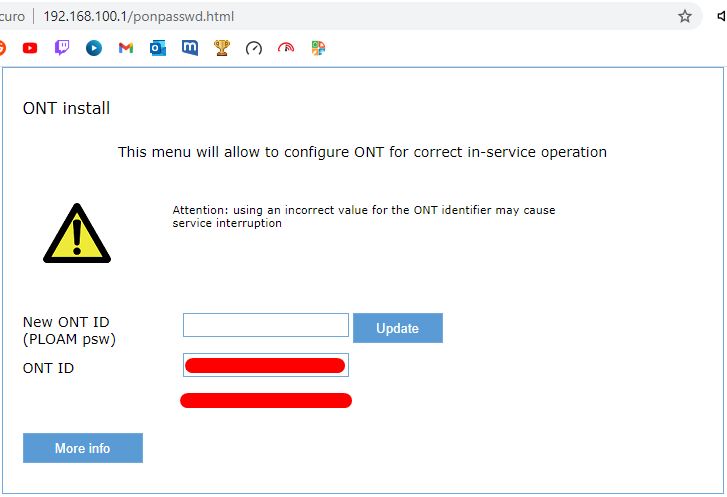Viewport: 727px width, 497px height.
Task: Click the More info button
Action: (x=83, y=448)
